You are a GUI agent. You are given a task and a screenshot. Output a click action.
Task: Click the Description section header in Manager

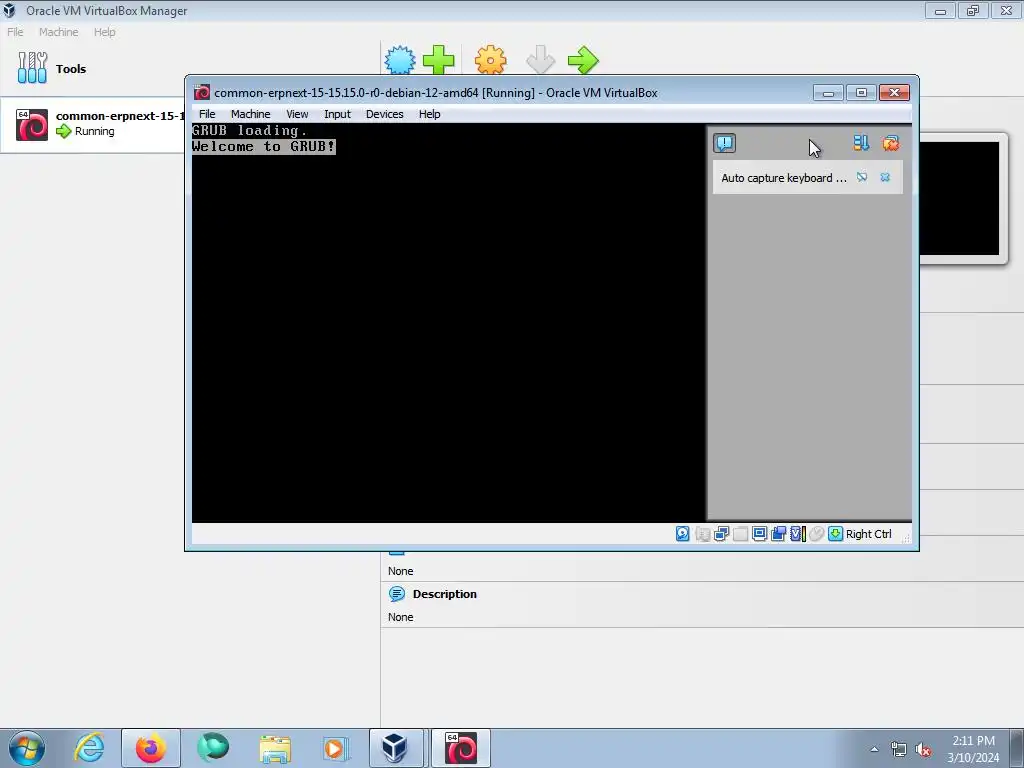(445, 594)
